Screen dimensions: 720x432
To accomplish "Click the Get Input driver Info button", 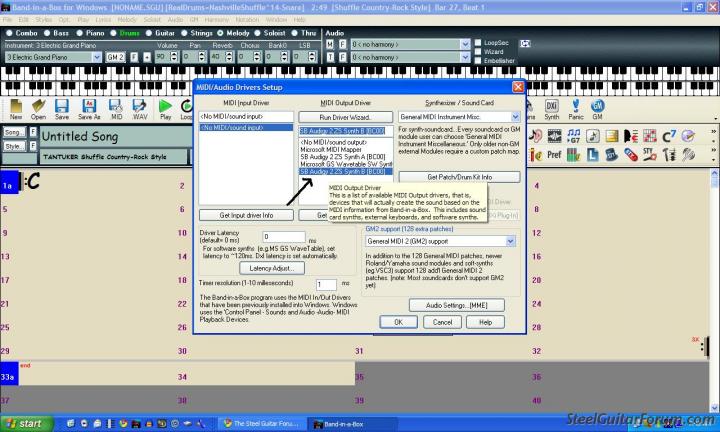I will 246,215.
